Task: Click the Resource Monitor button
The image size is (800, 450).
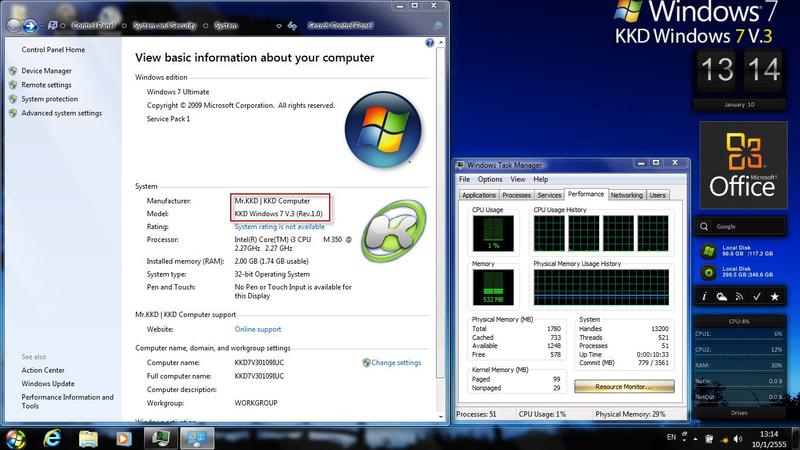Action: pyautogui.click(x=624, y=387)
